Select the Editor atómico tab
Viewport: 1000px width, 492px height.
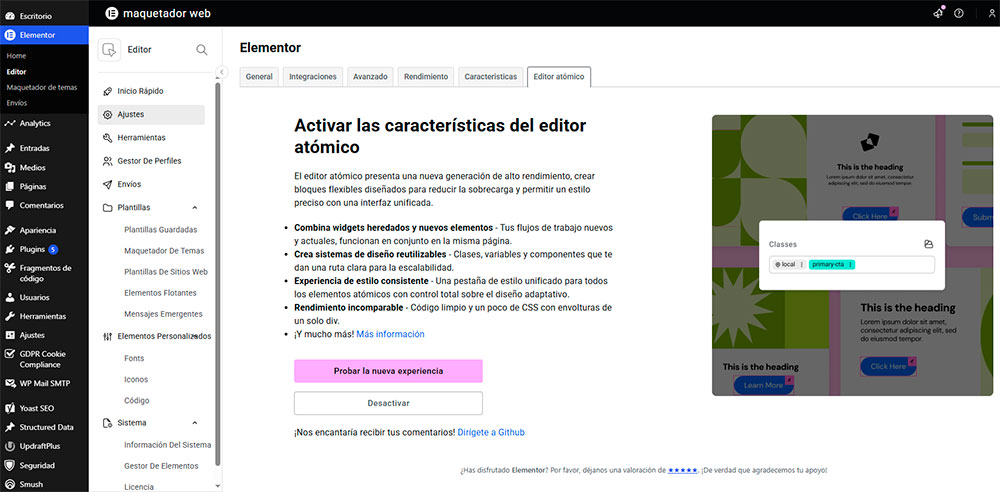pyautogui.click(x=559, y=77)
